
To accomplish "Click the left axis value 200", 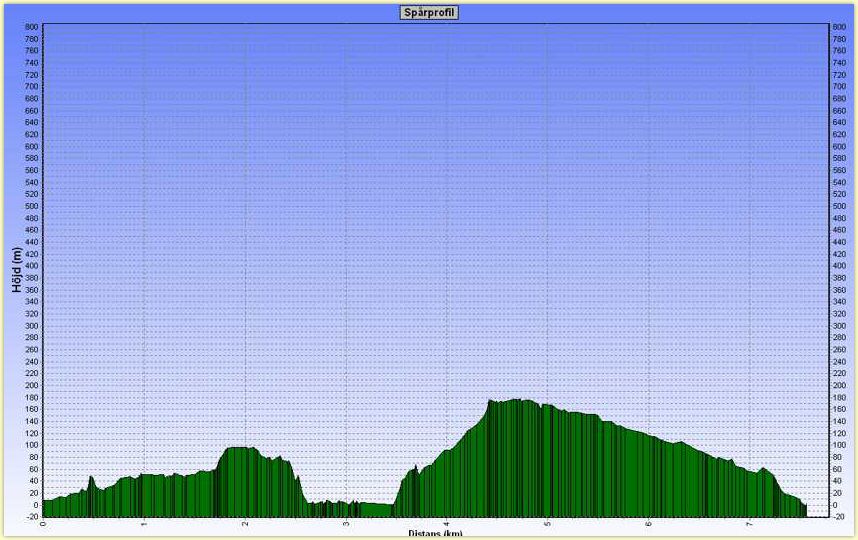I will [x=32, y=385].
